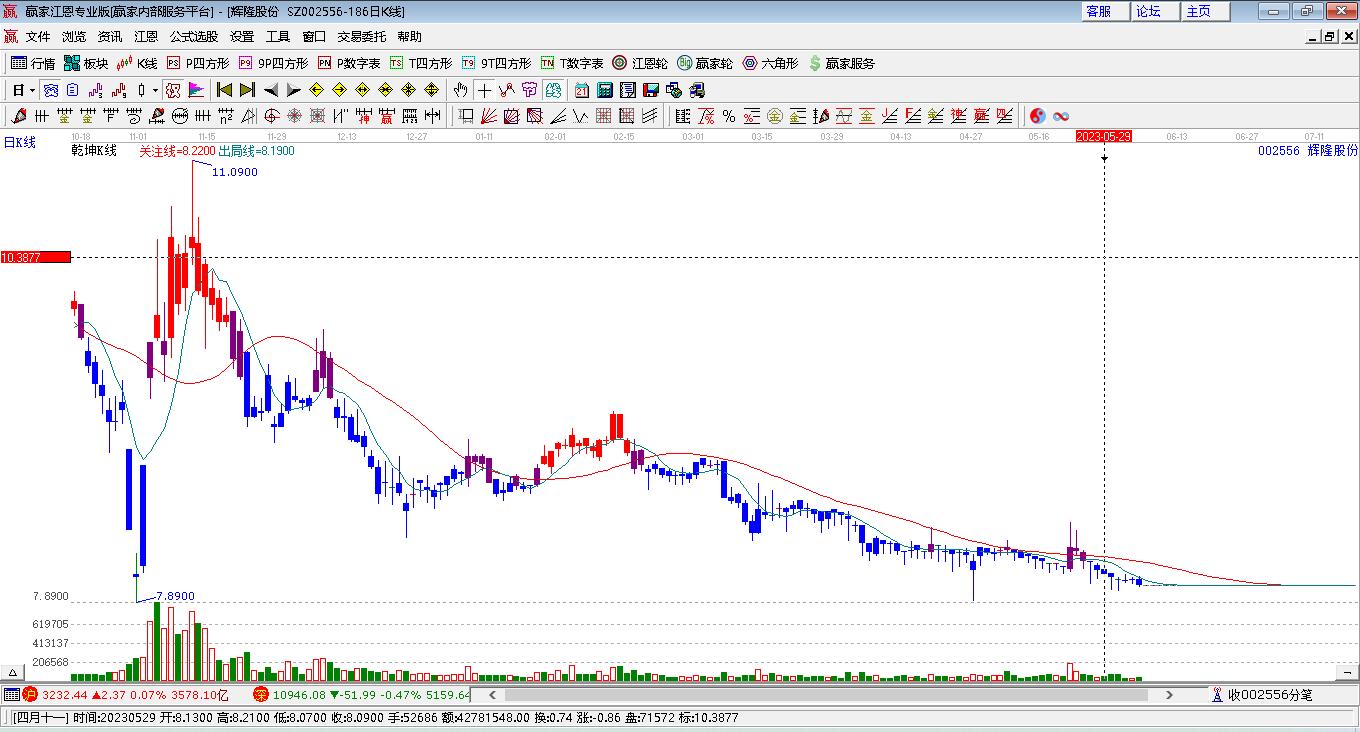1360x732 pixels.
Task: Open the yin-yang symbol tool
Action: point(1038,116)
